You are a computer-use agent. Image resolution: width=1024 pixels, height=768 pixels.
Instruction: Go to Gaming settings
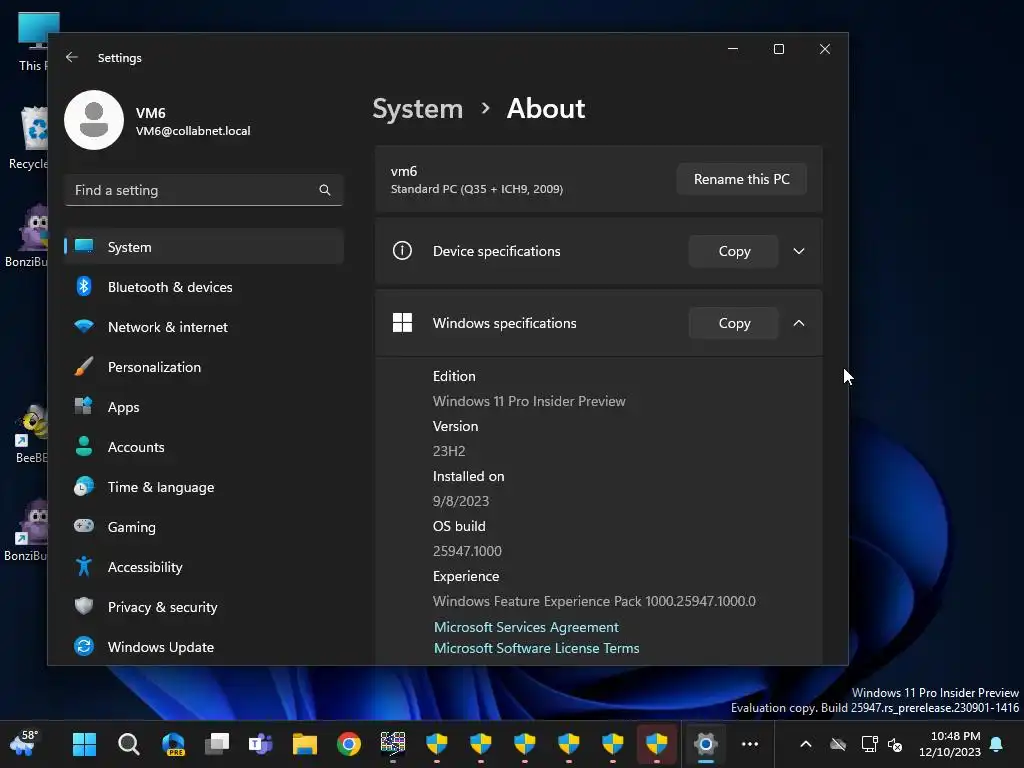tap(204, 527)
